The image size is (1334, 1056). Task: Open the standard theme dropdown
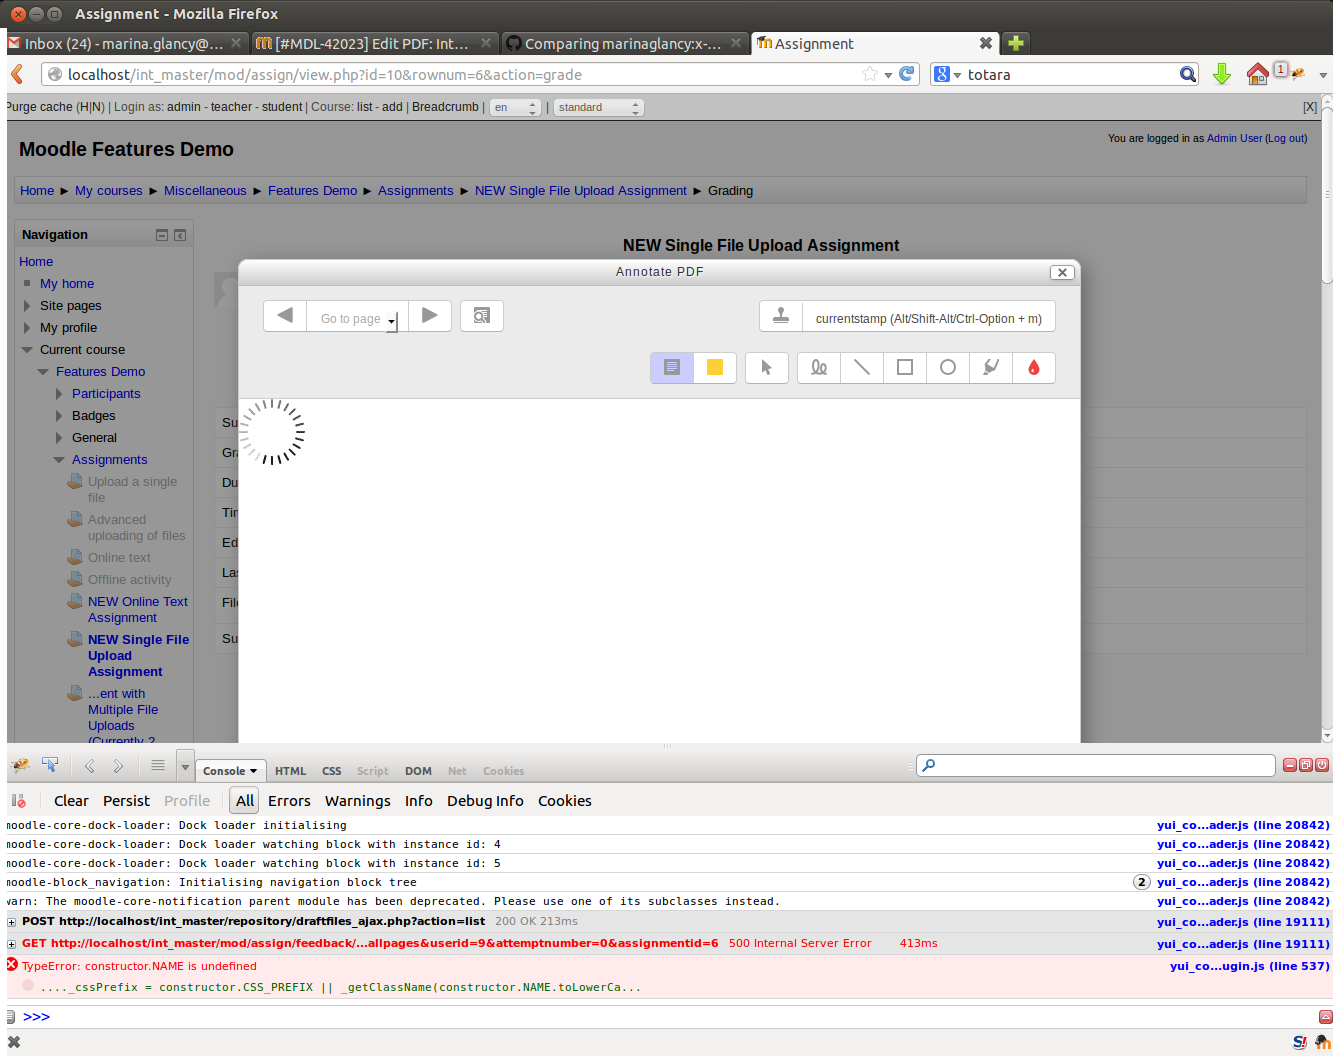click(599, 107)
